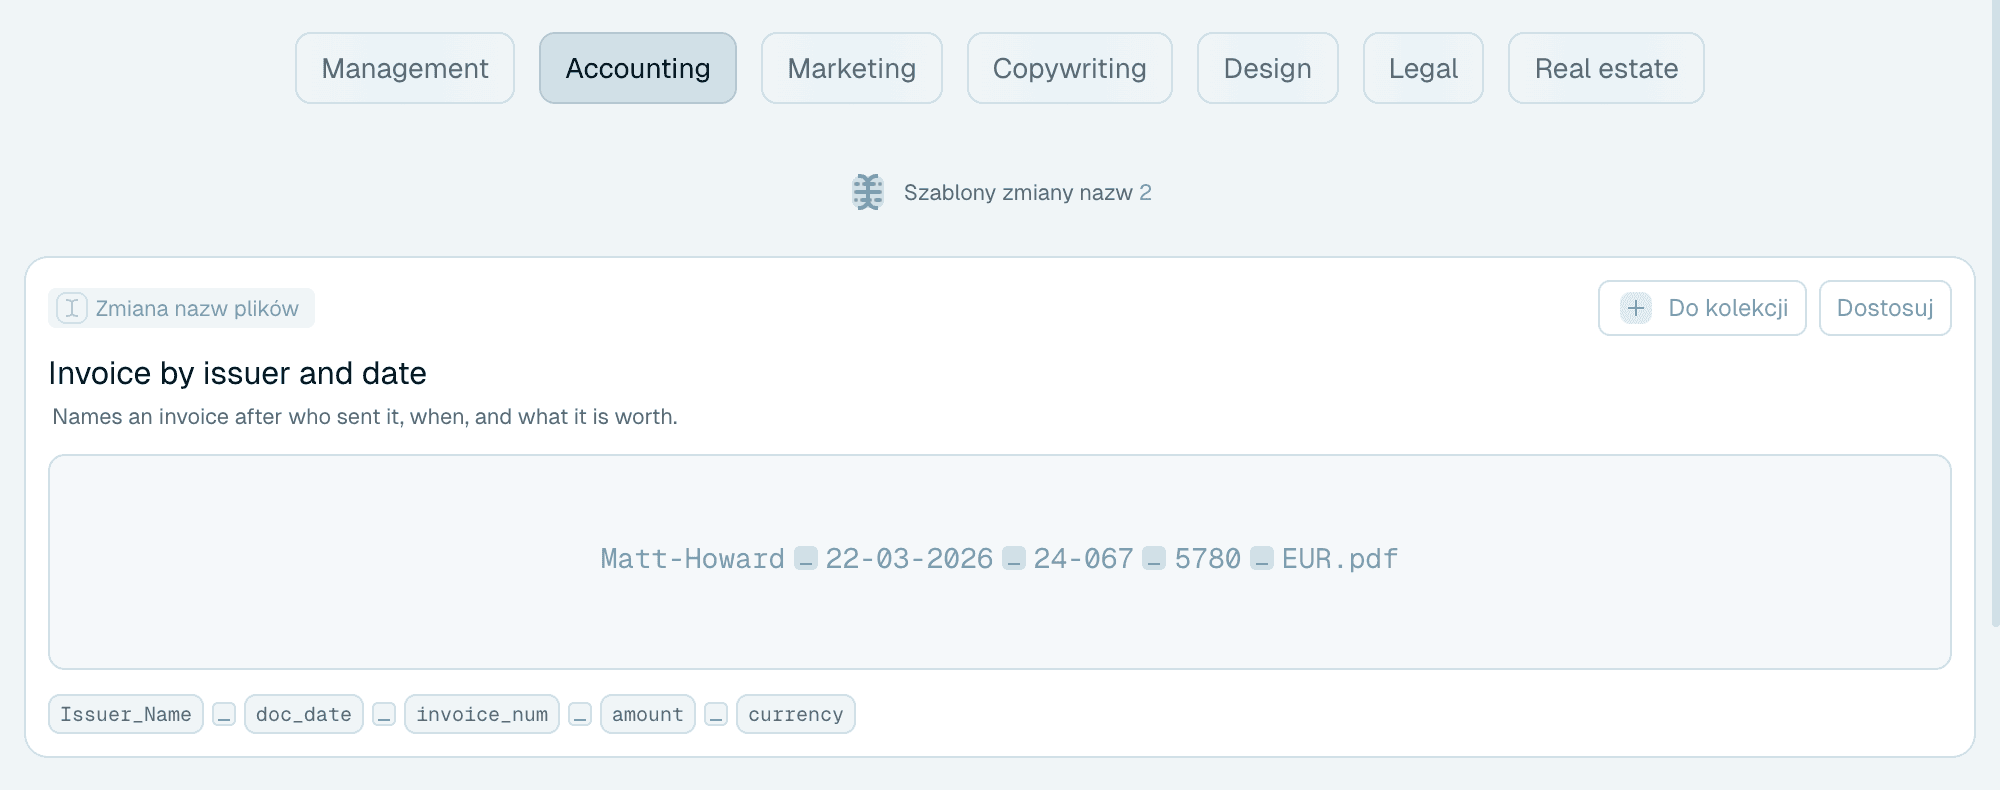Click the underscore separator chip after amount
Viewport: 2000px width, 790px height.
716,715
